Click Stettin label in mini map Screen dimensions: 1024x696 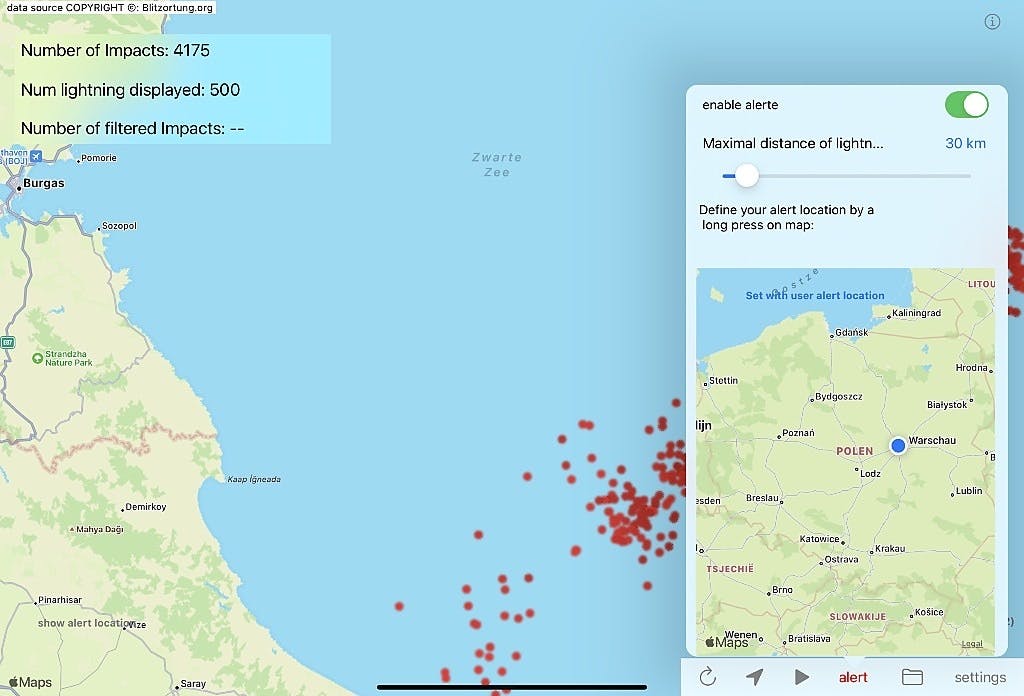[x=724, y=380]
